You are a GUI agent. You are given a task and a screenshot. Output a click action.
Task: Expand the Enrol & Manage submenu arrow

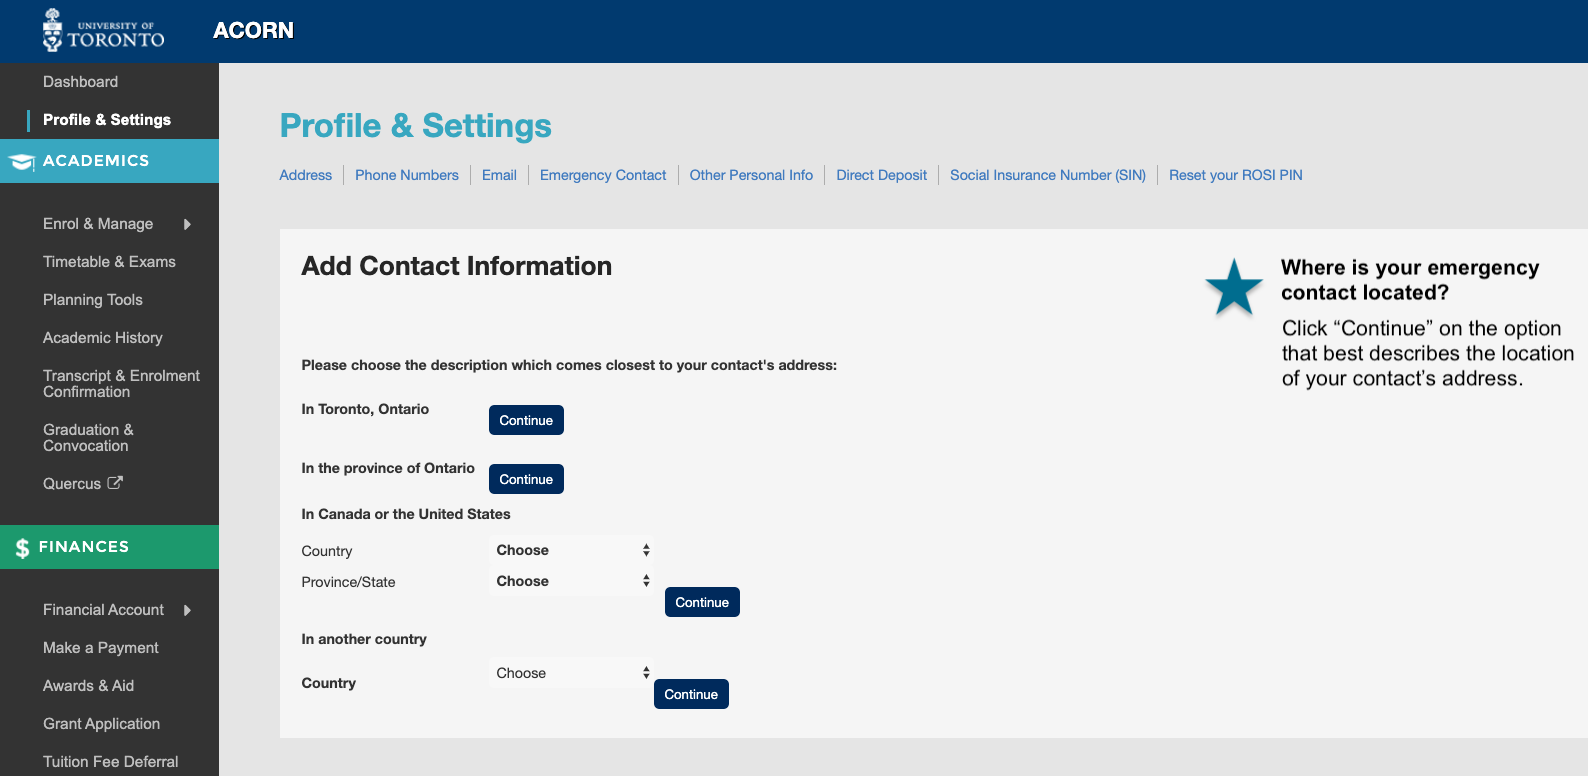point(187,224)
